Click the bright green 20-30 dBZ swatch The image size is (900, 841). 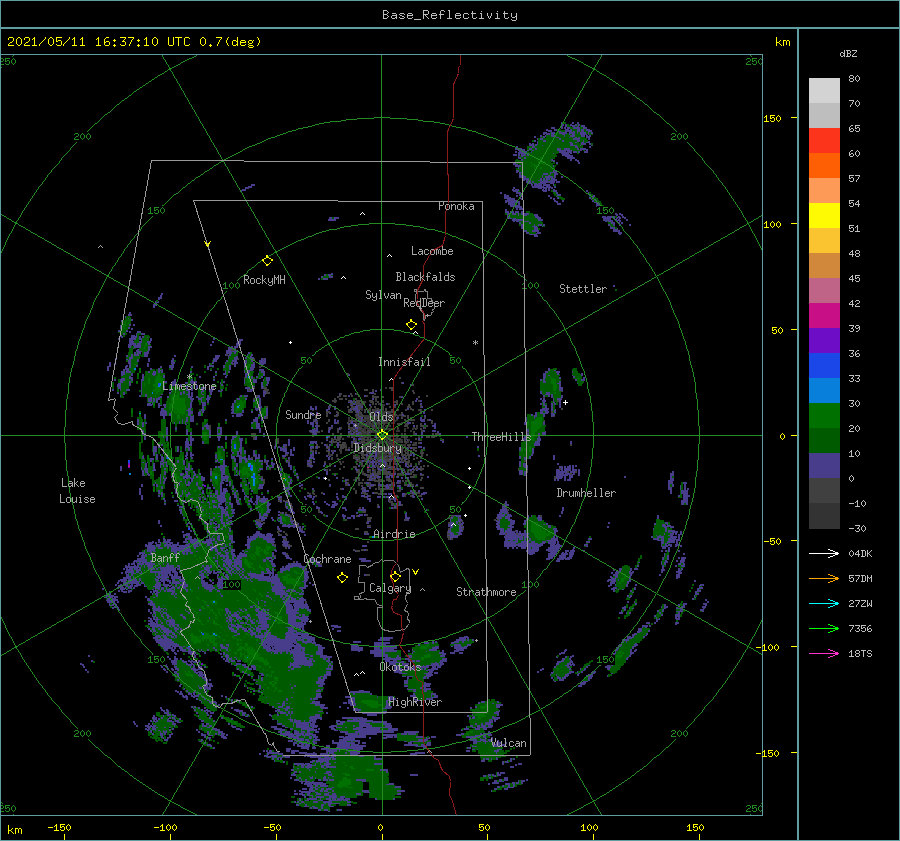pos(824,416)
